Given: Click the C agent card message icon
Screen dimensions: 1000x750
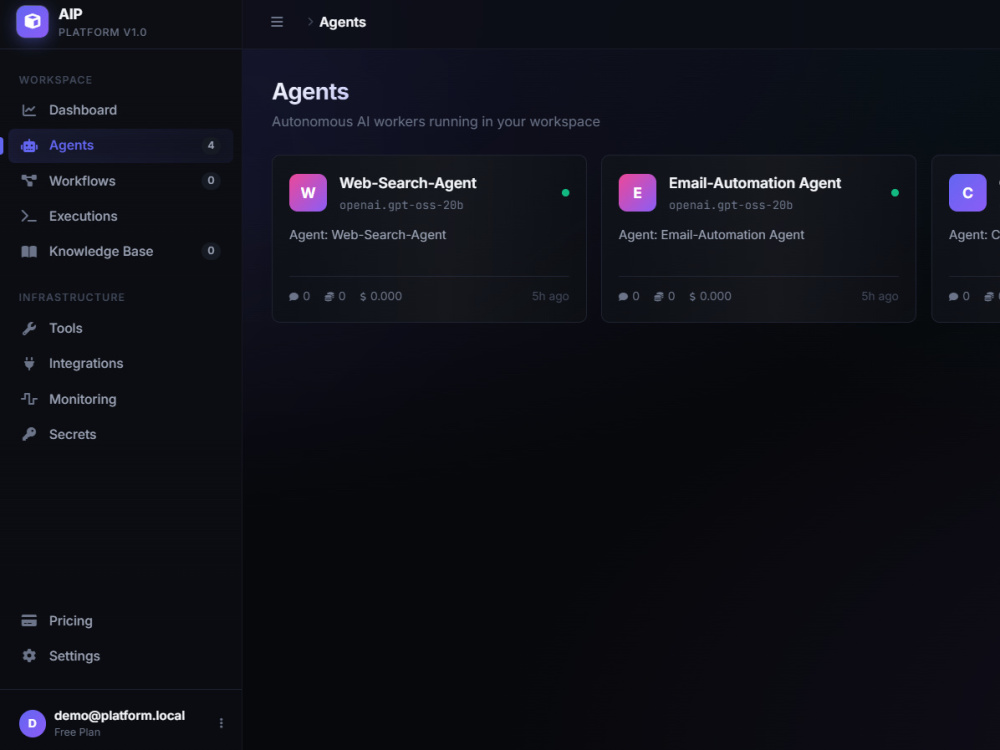Looking at the screenshot, I should (x=953, y=297).
